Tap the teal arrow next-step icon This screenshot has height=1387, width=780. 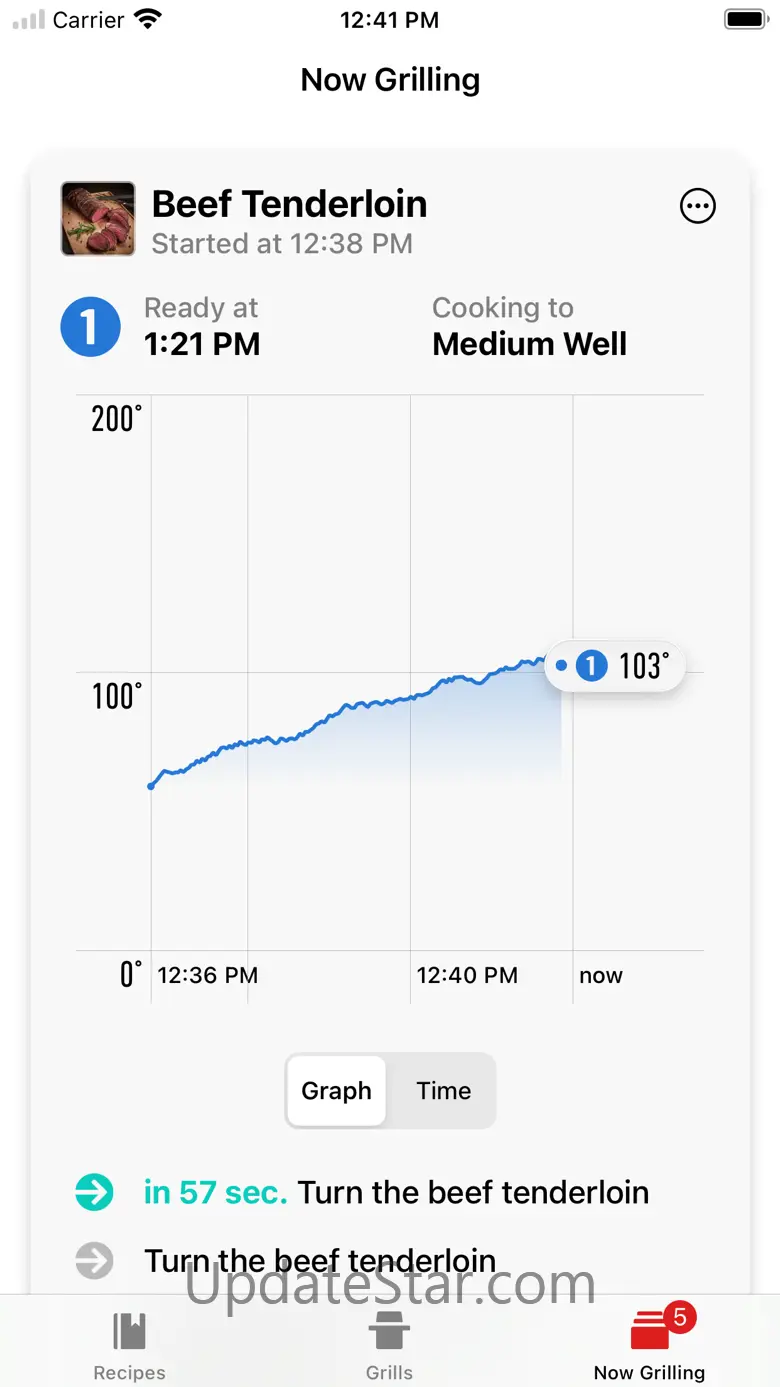95,1192
